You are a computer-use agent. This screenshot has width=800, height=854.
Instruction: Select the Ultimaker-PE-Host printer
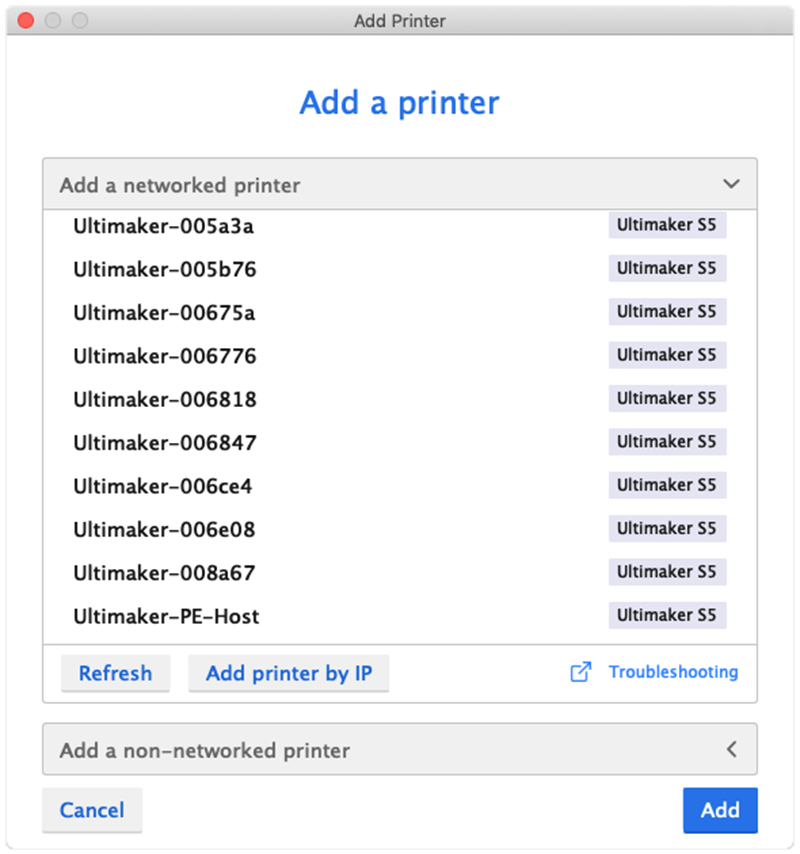point(166,616)
